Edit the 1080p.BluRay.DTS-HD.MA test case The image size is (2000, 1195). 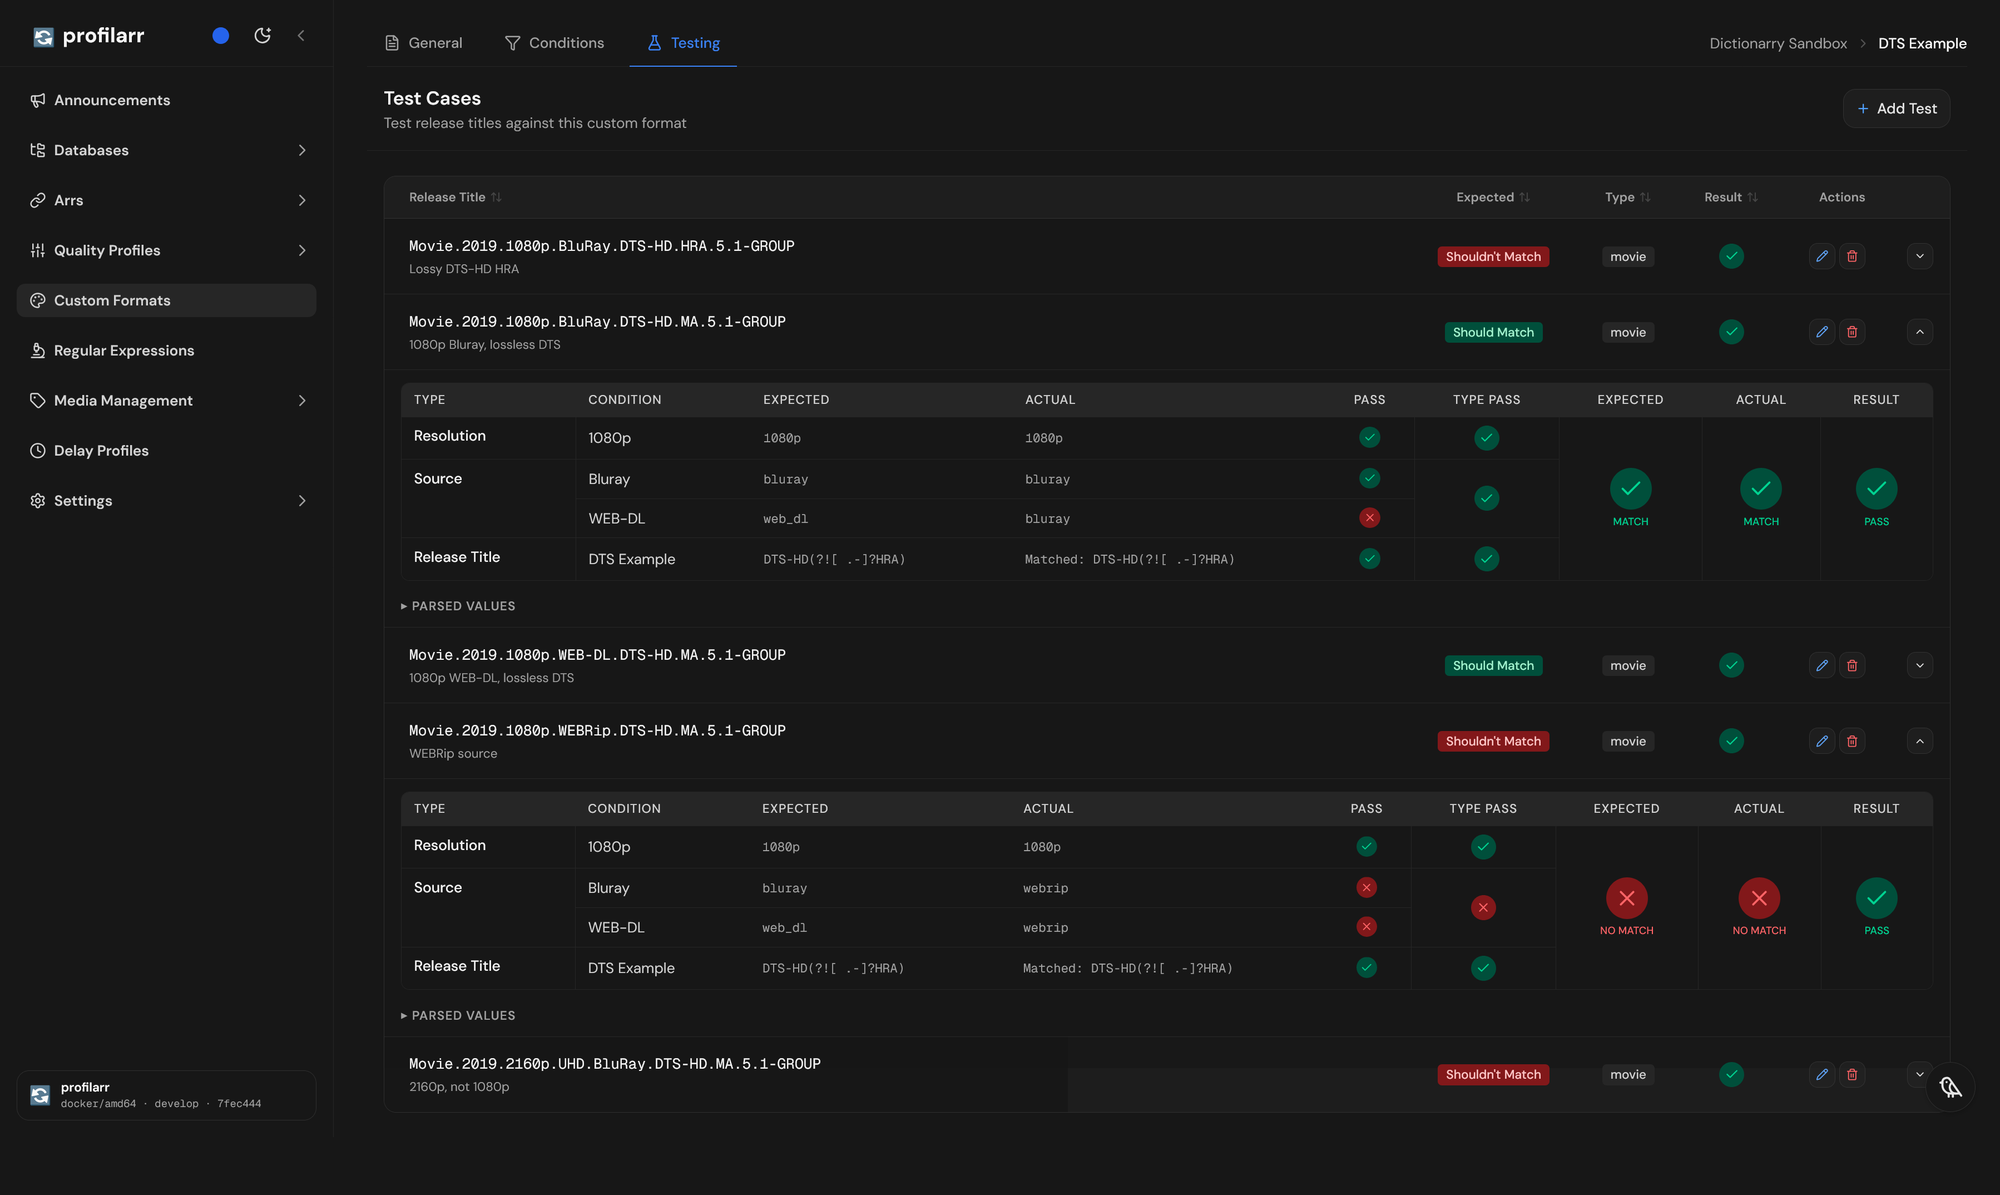[x=1822, y=332]
